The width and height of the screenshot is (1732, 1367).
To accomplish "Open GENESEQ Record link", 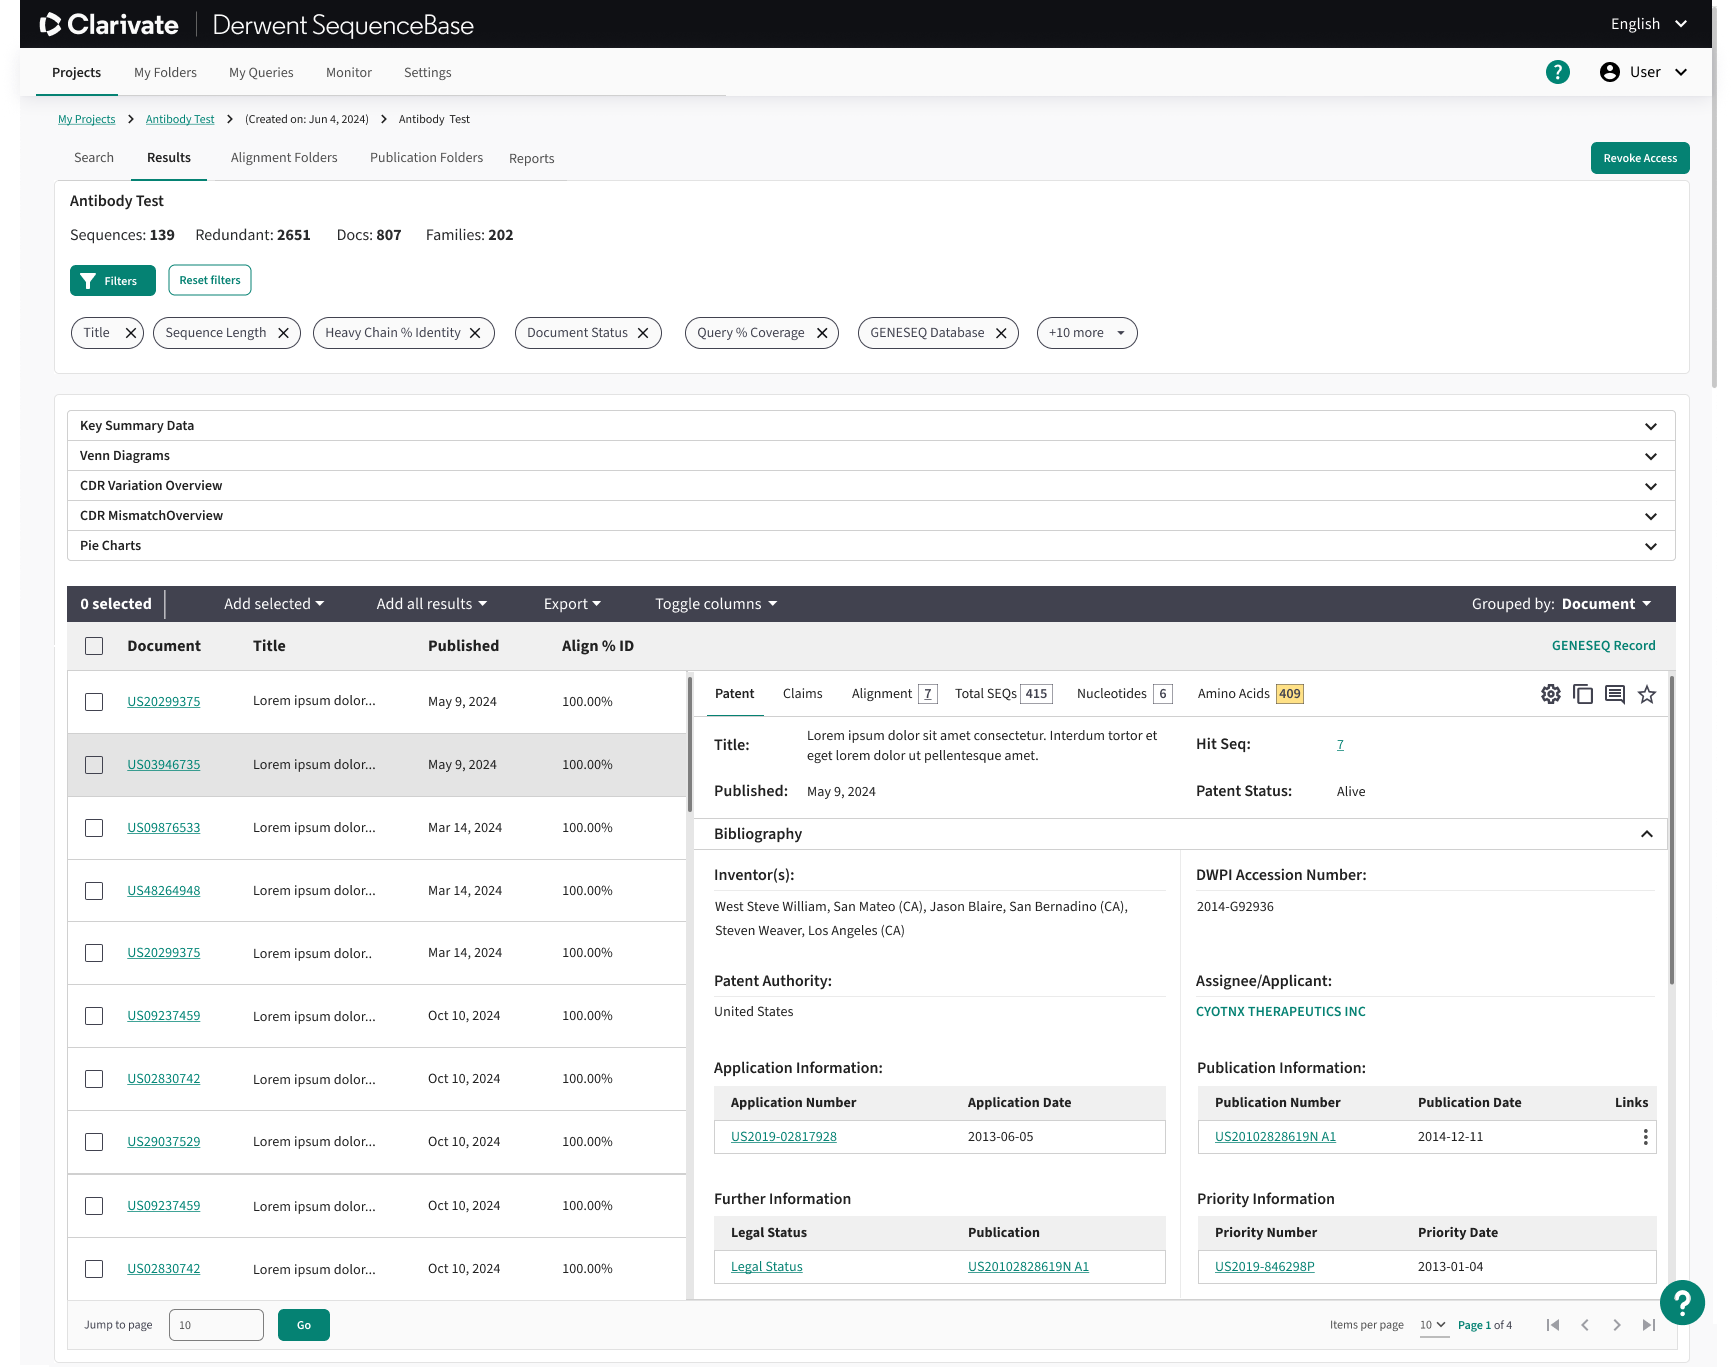I will pos(1603,646).
